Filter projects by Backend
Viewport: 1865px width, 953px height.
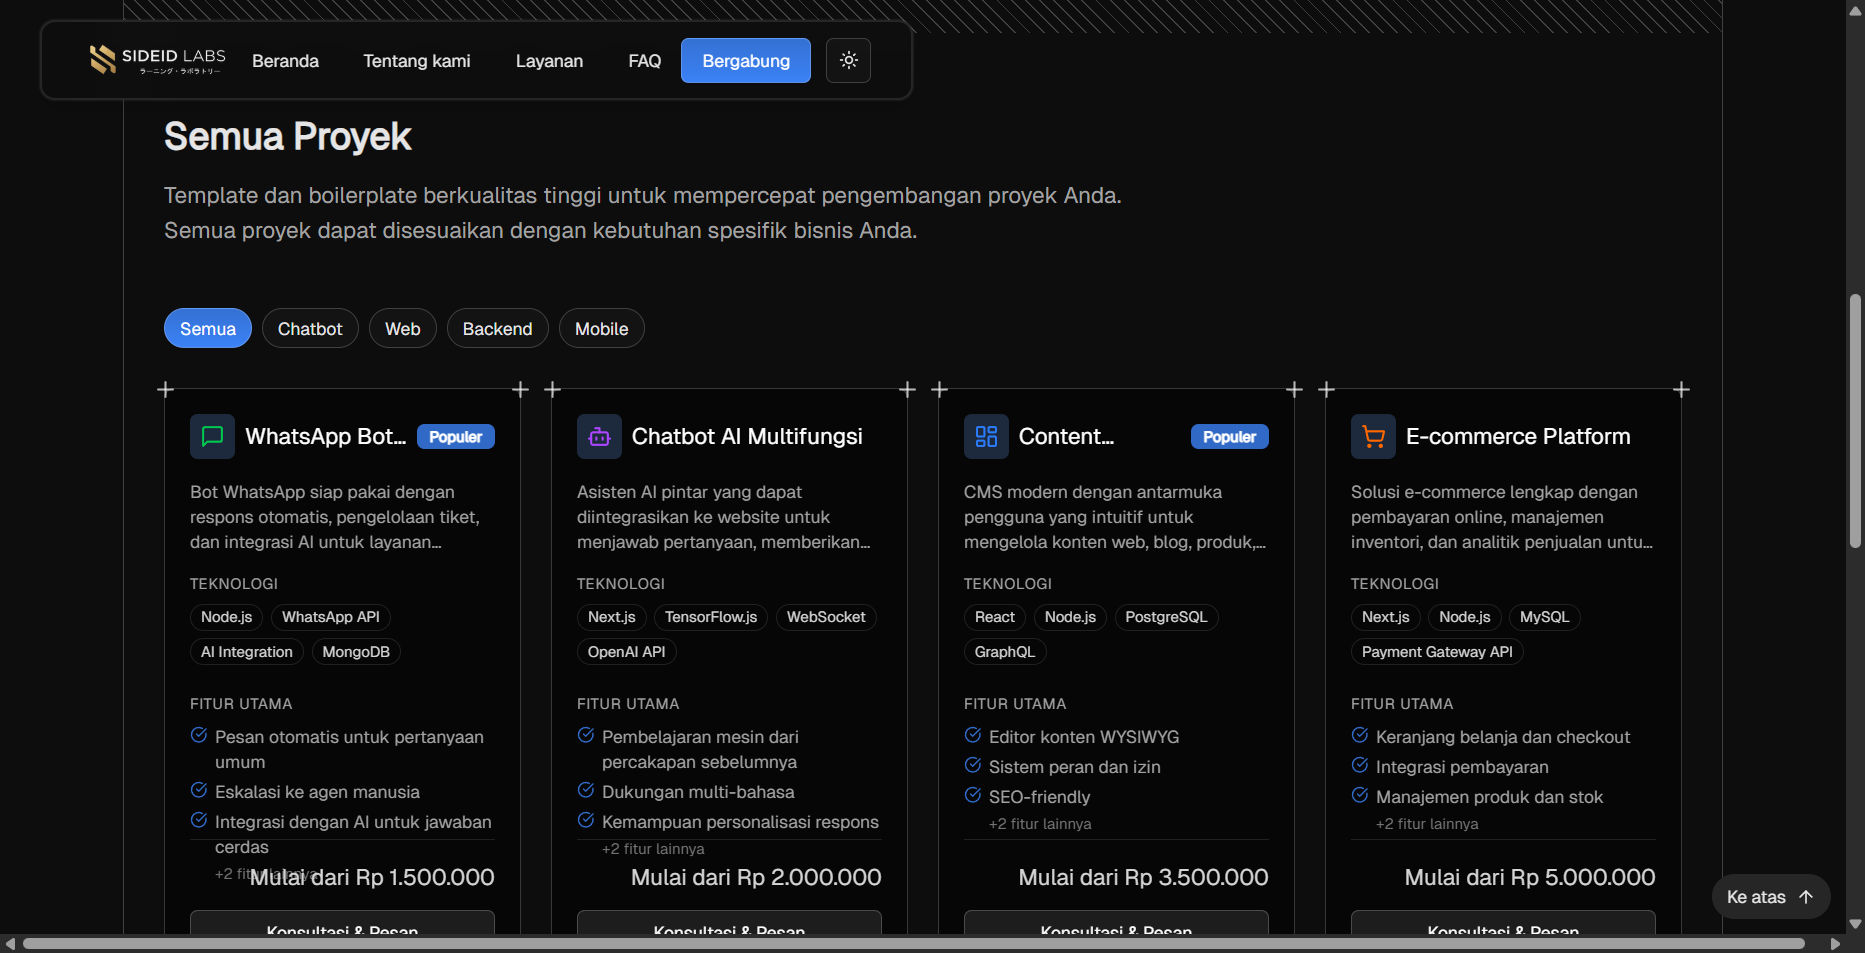(497, 328)
